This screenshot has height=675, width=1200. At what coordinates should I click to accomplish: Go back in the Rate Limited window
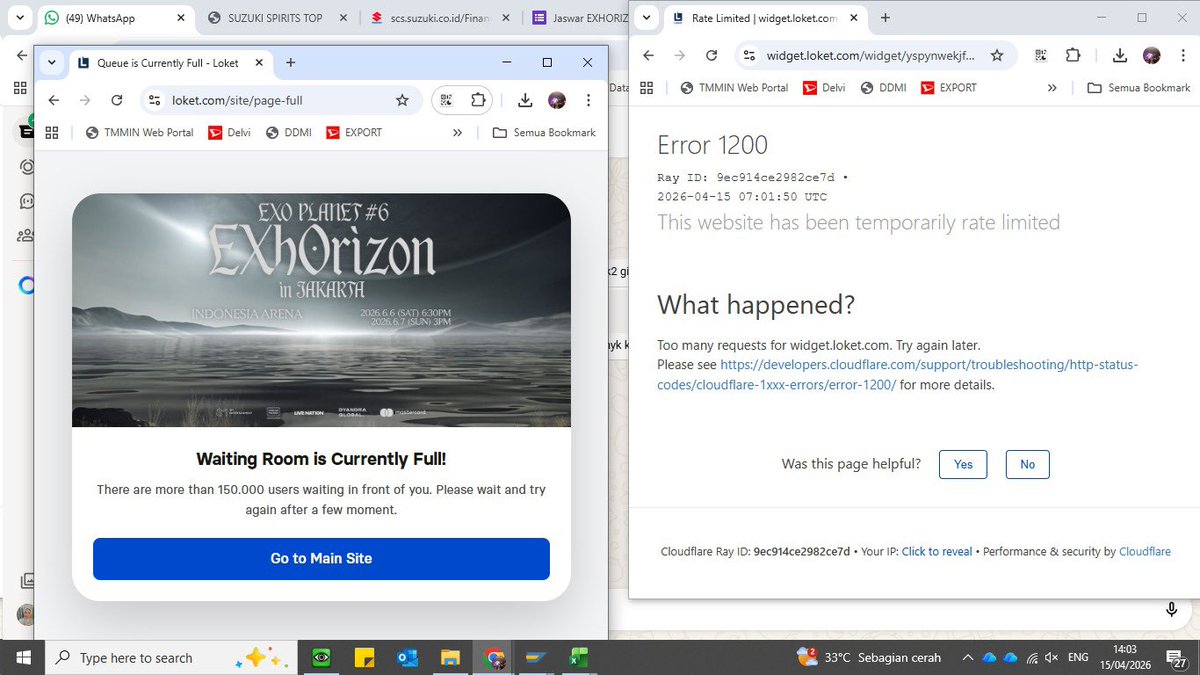(x=648, y=56)
